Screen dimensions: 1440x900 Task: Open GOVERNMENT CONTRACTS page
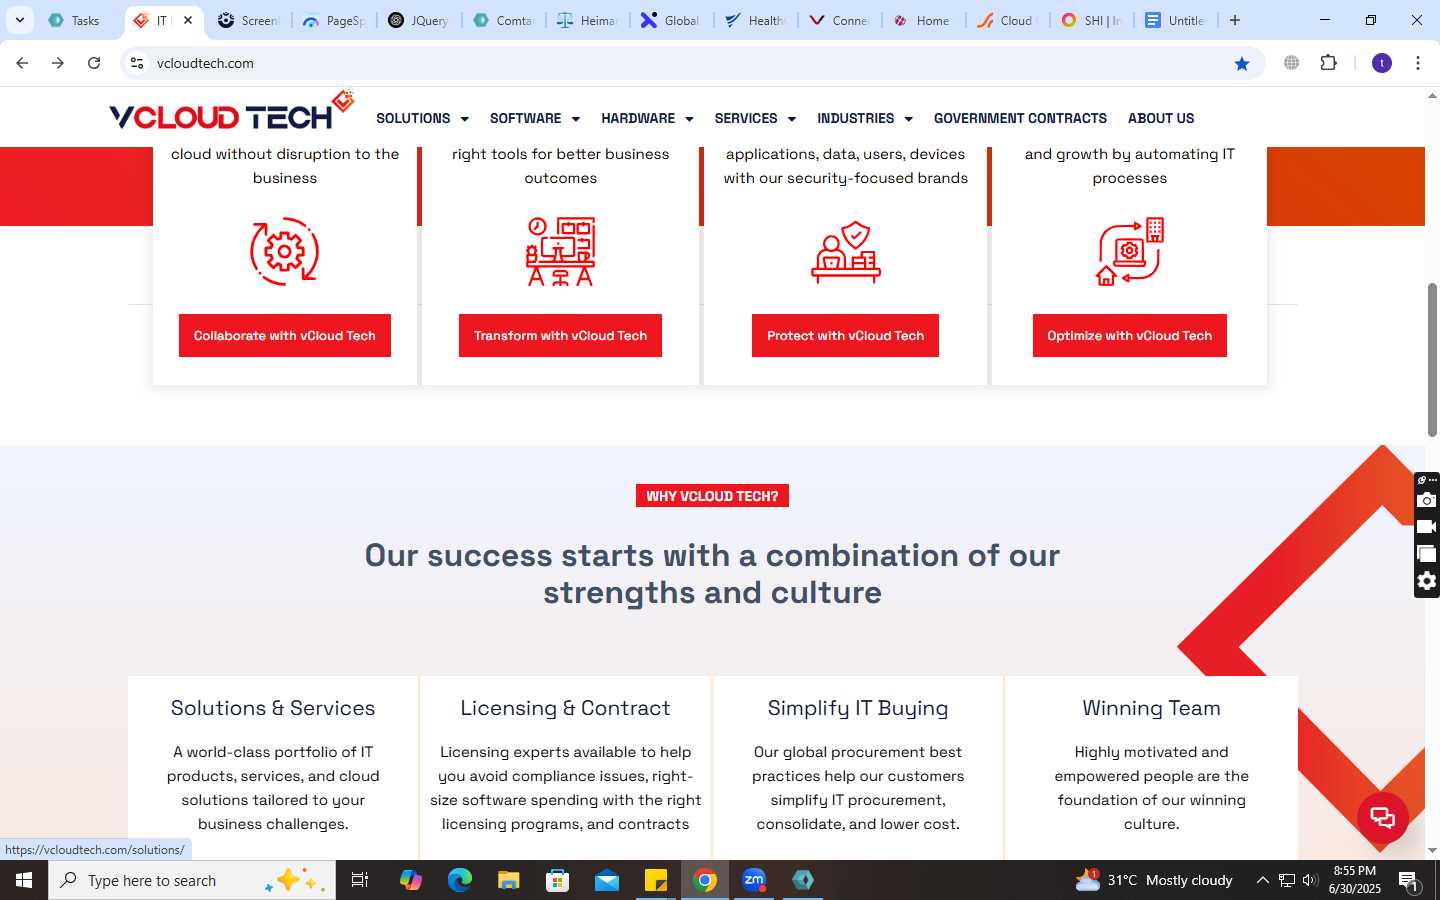pos(1020,118)
